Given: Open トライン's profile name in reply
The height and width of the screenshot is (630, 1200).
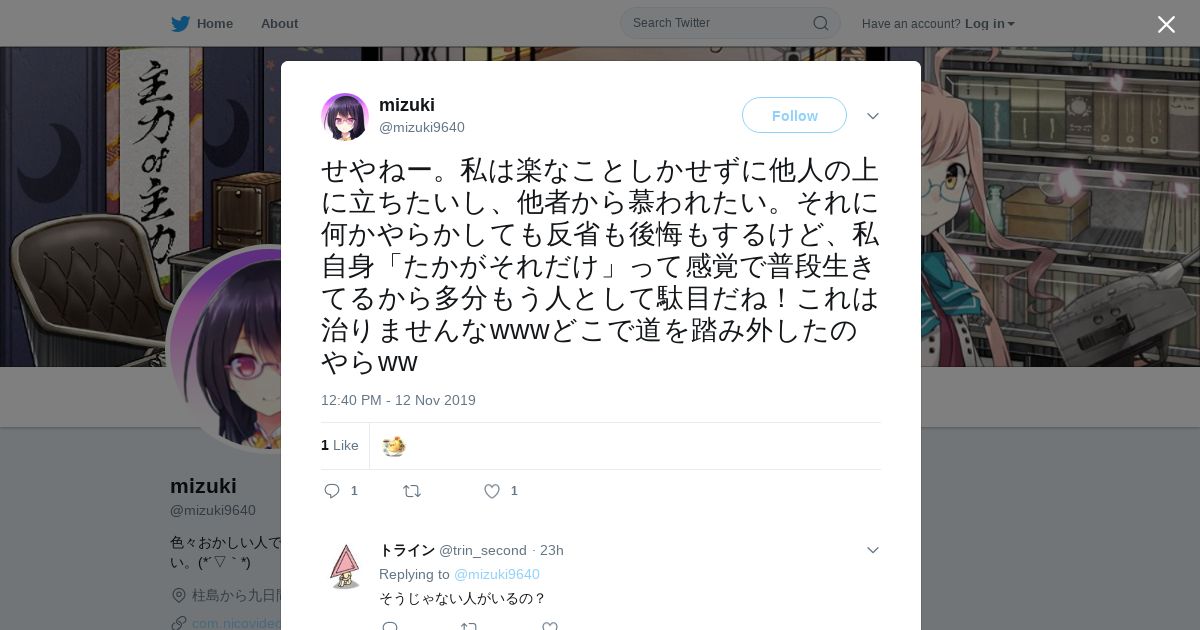Looking at the screenshot, I should [407, 550].
